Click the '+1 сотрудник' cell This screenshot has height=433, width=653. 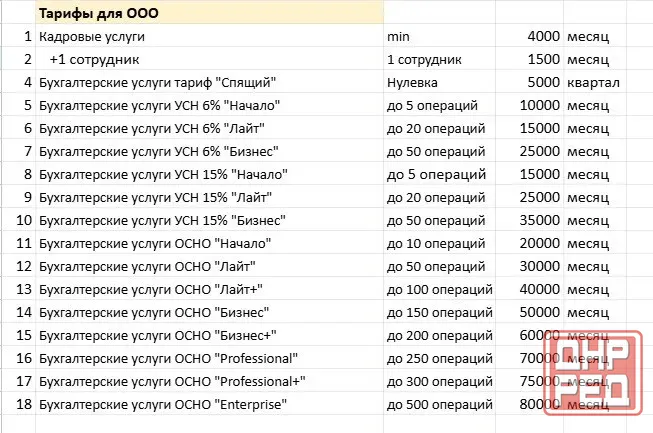pos(209,59)
